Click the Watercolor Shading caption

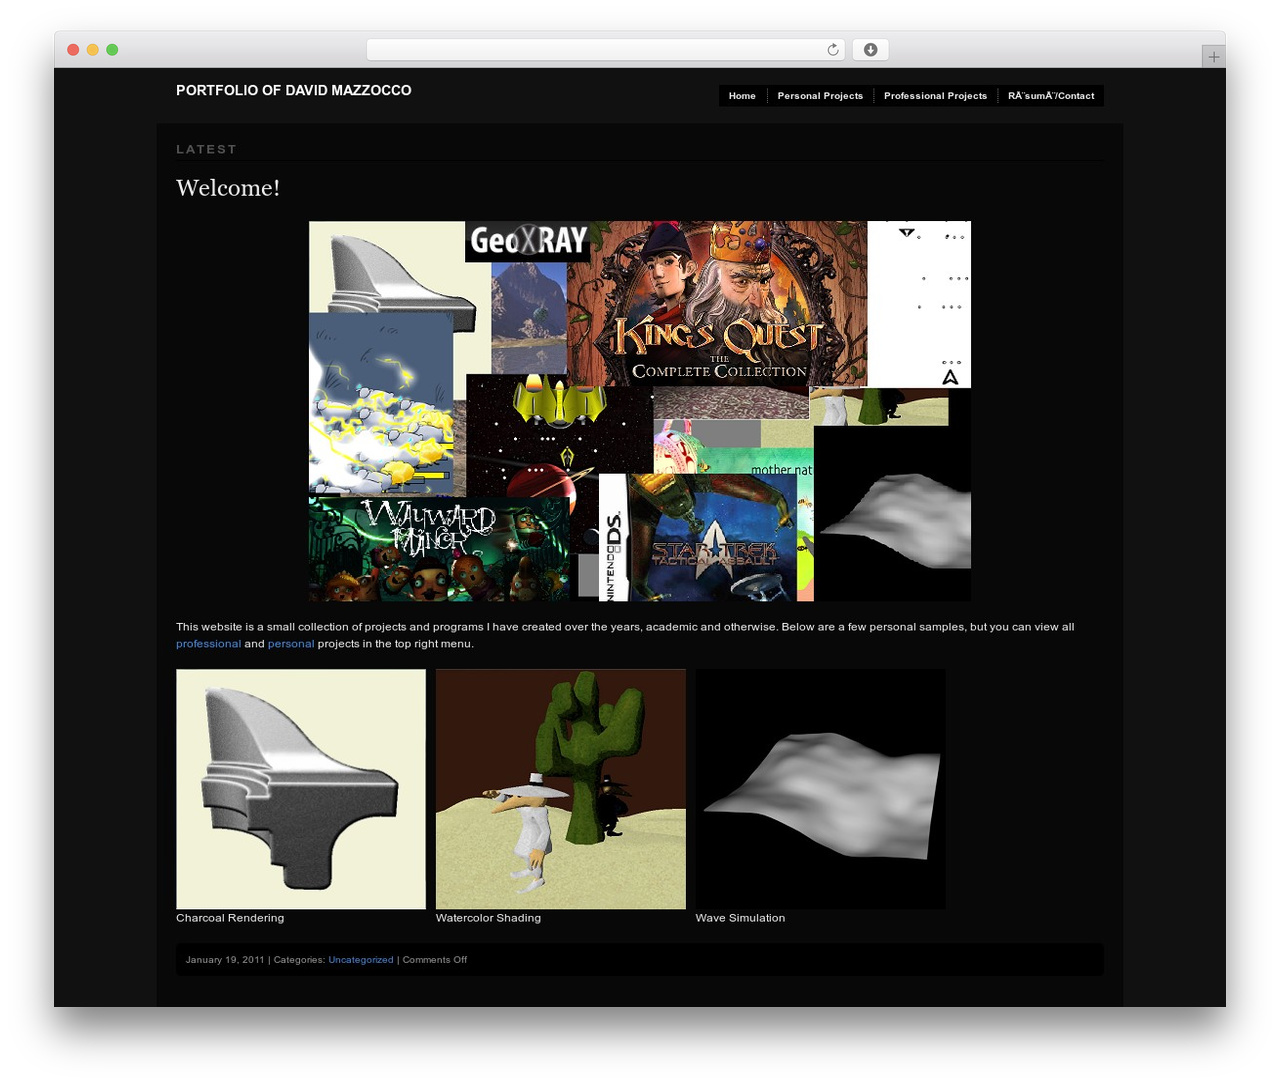pyautogui.click(x=488, y=918)
